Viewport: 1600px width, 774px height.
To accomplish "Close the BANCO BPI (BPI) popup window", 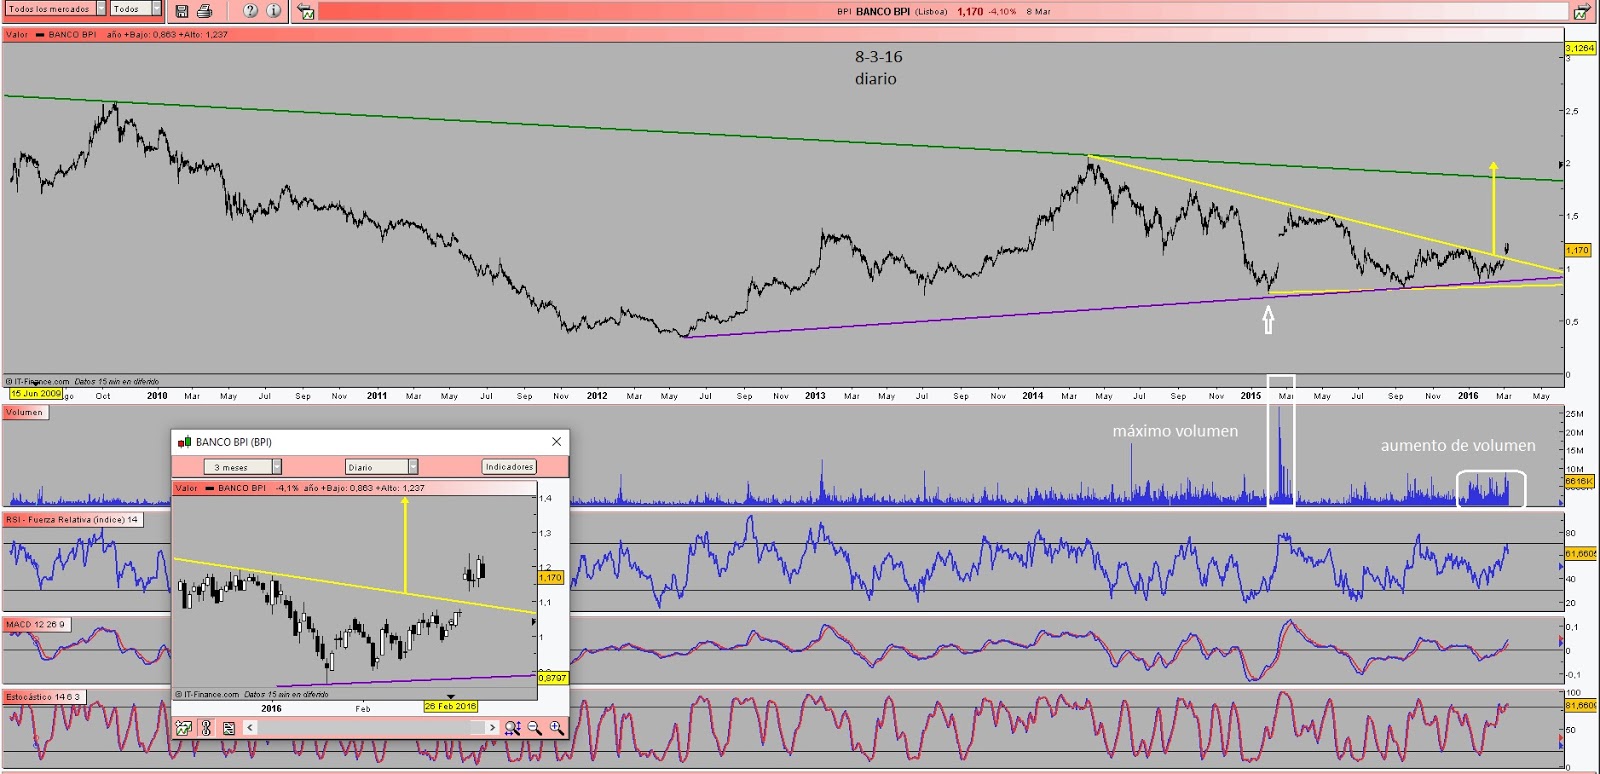I will [557, 442].
